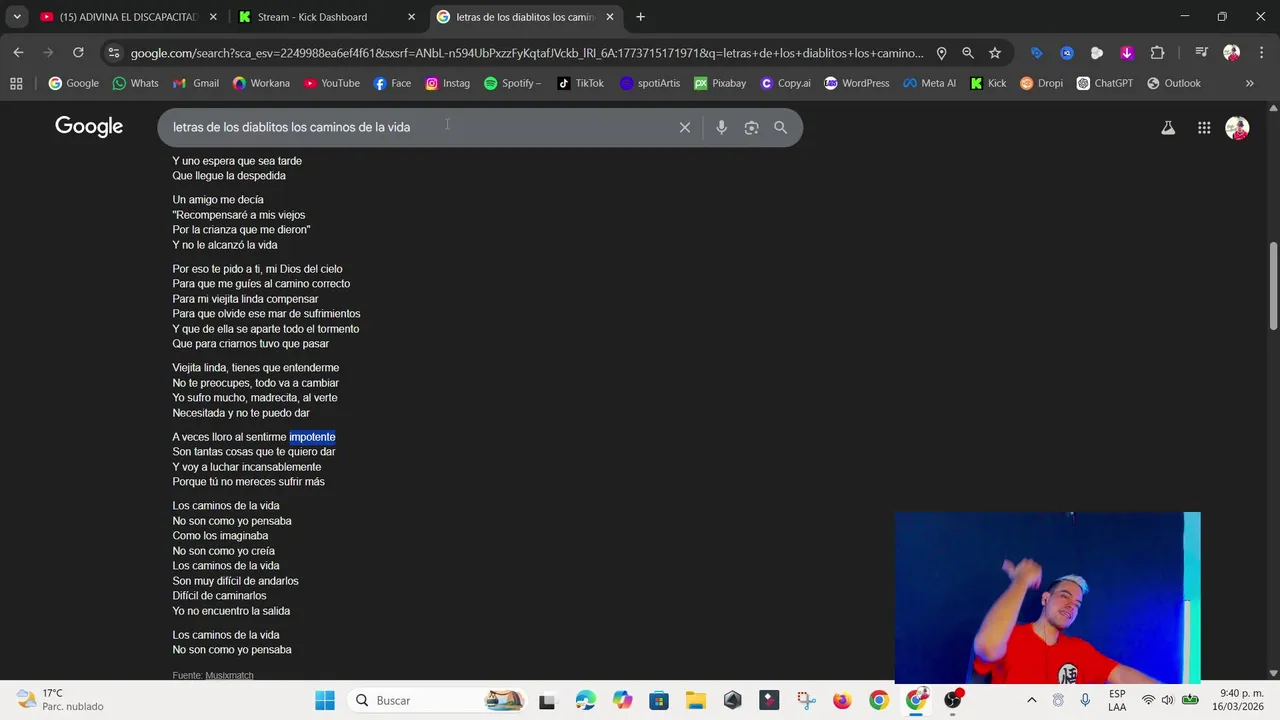Open the Extensions puzzle piece menu
Image resolution: width=1280 pixels, height=720 pixels.
pos(1157,53)
